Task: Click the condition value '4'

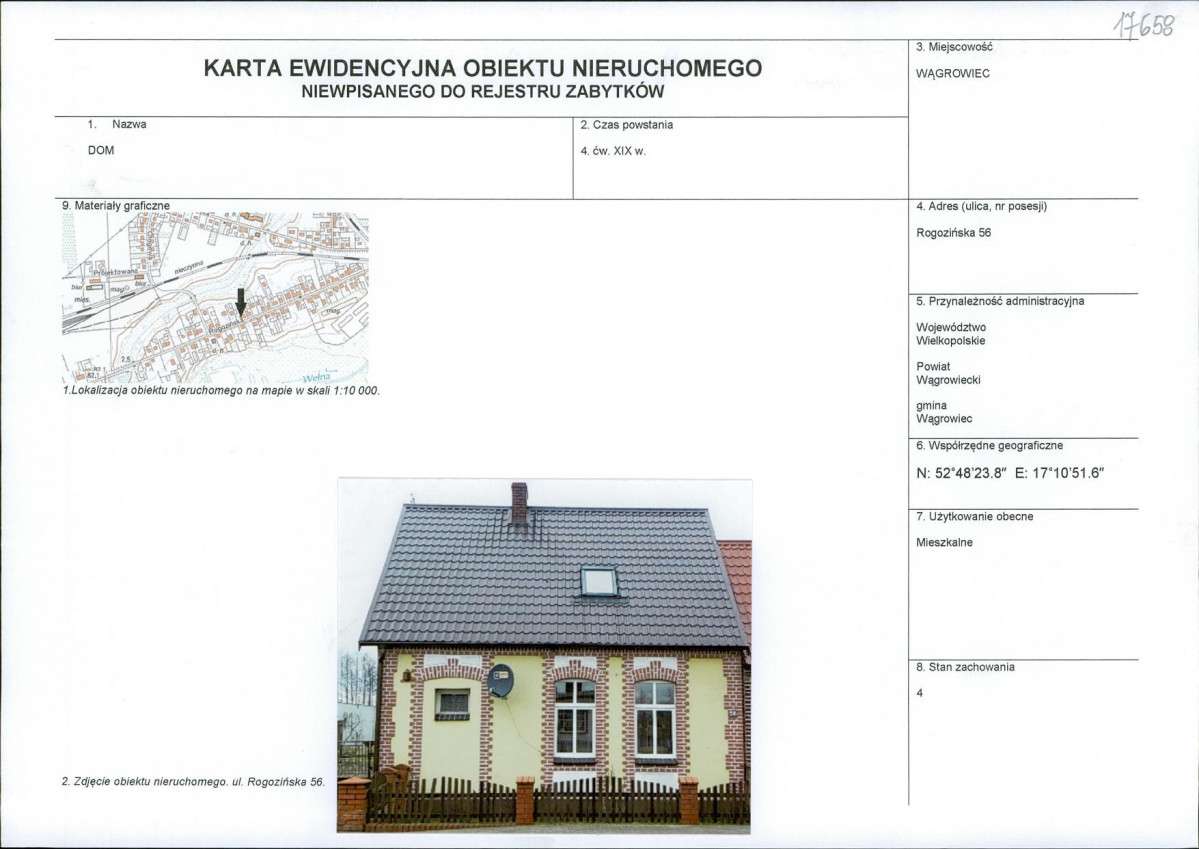Action: click(919, 693)
